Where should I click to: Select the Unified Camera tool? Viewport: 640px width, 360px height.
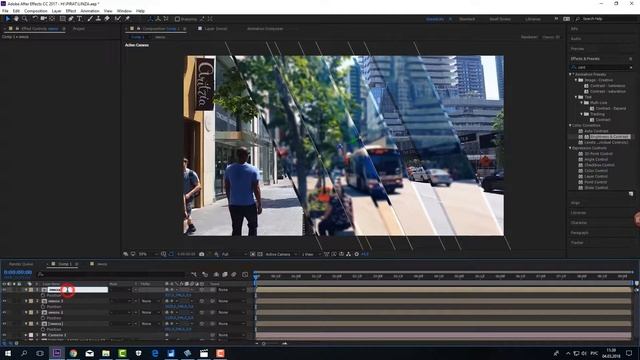point(43,19)
